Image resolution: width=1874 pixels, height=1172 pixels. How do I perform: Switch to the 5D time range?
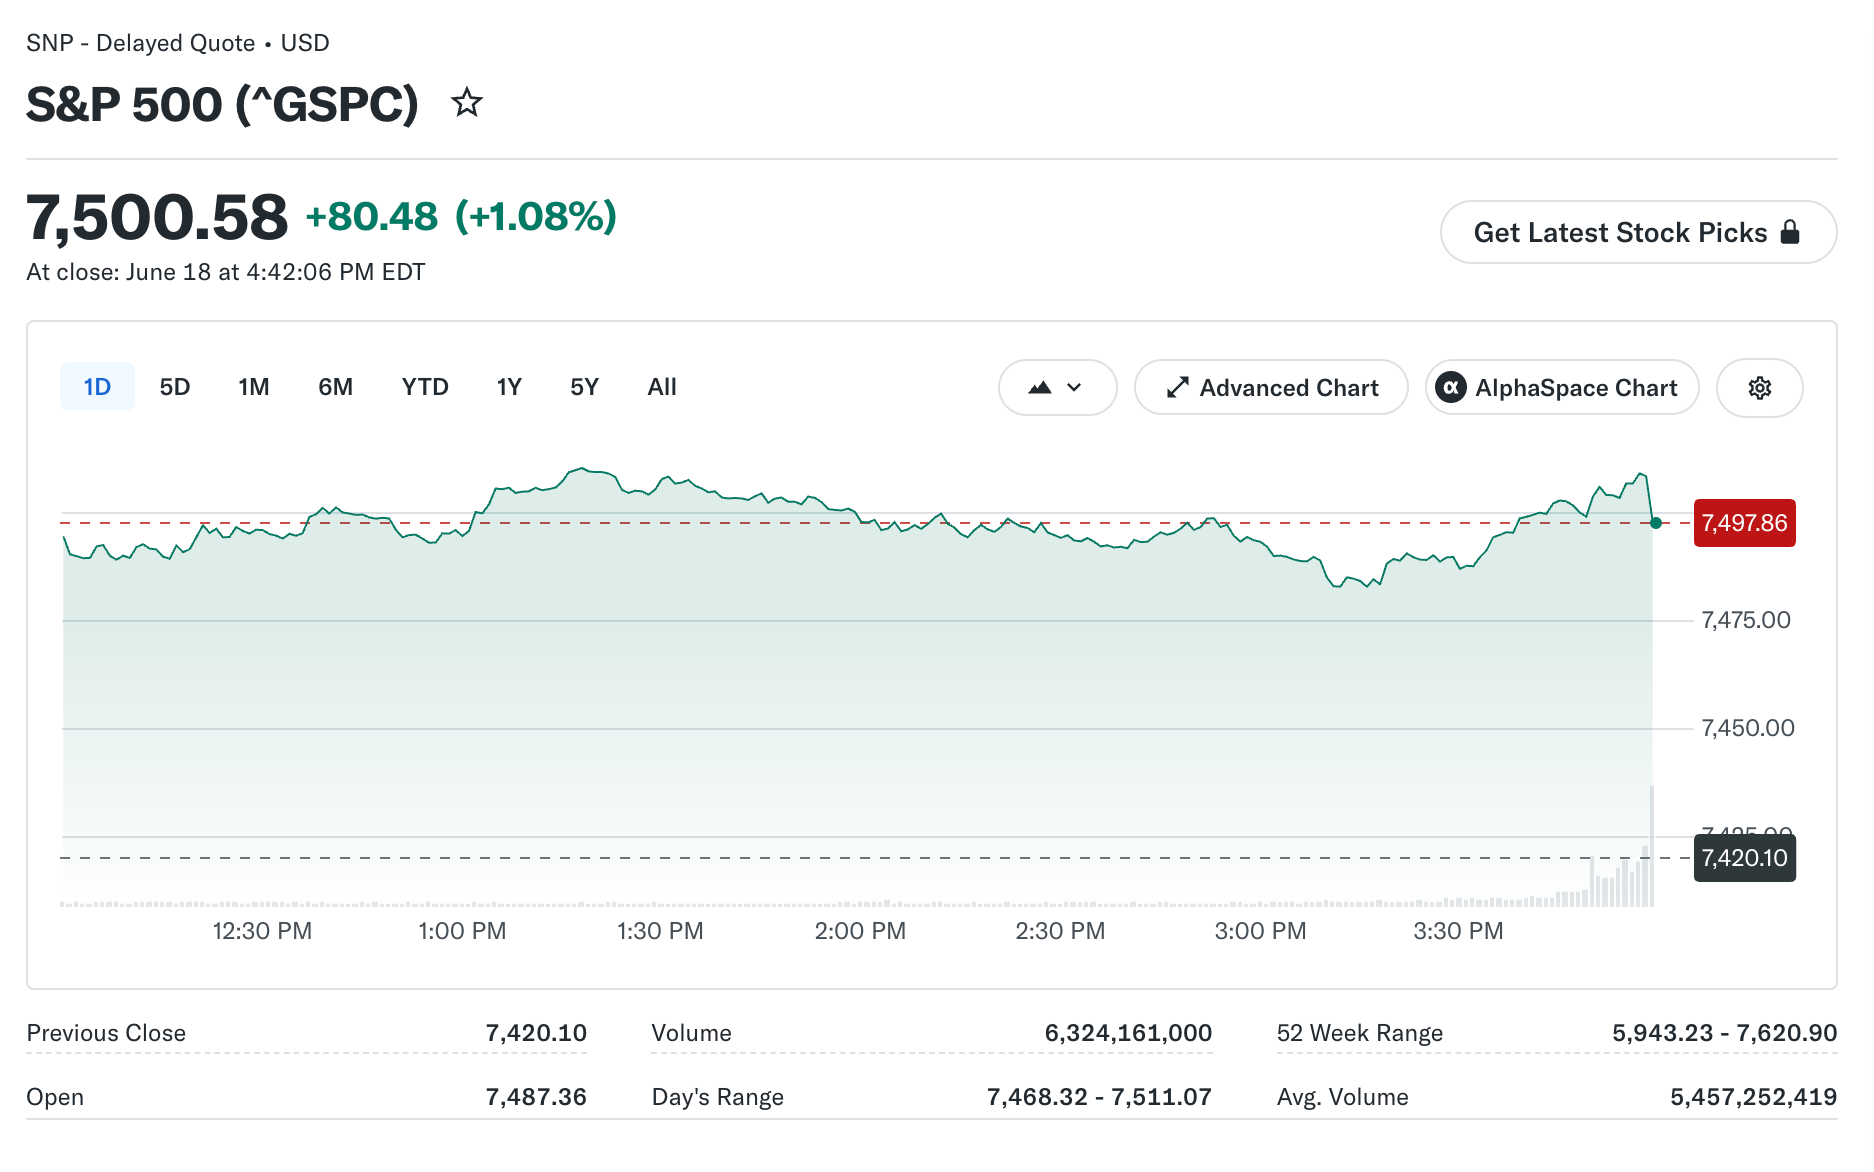175,387
